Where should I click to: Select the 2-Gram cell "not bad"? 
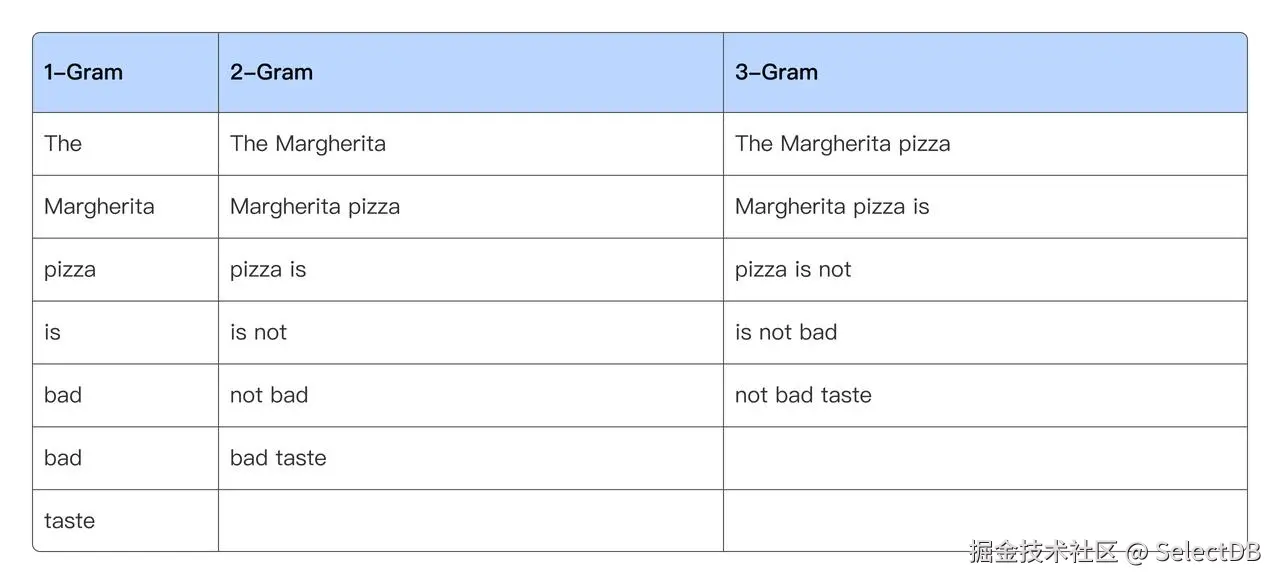click(x=269, y=396)
